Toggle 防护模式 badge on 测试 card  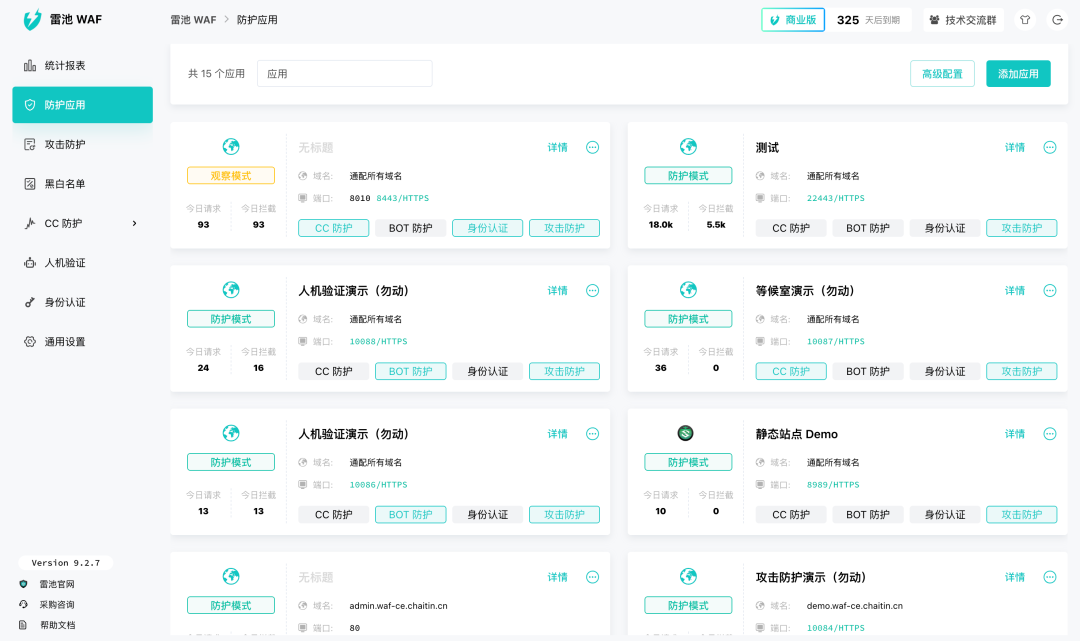[x=688, y=176]
